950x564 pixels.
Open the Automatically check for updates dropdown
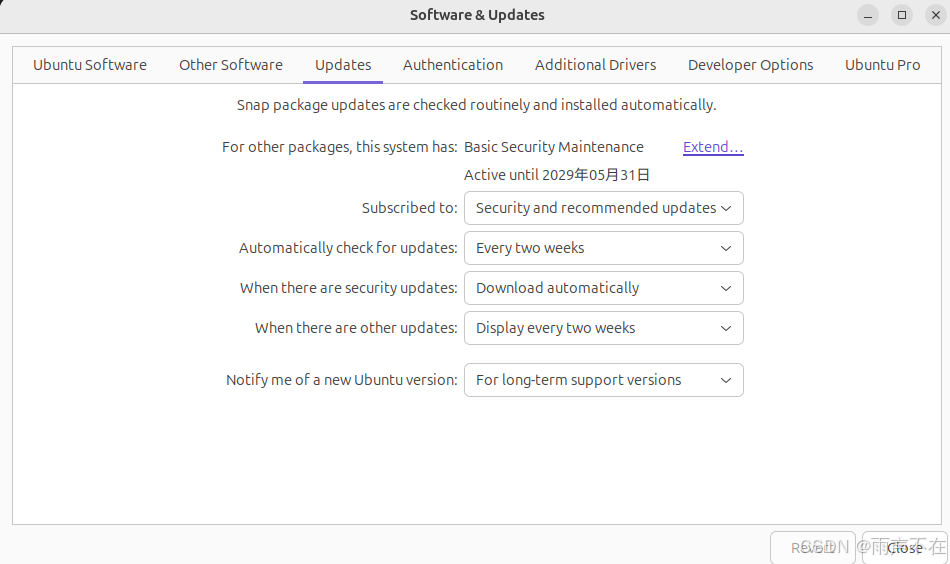coord(603,248)
